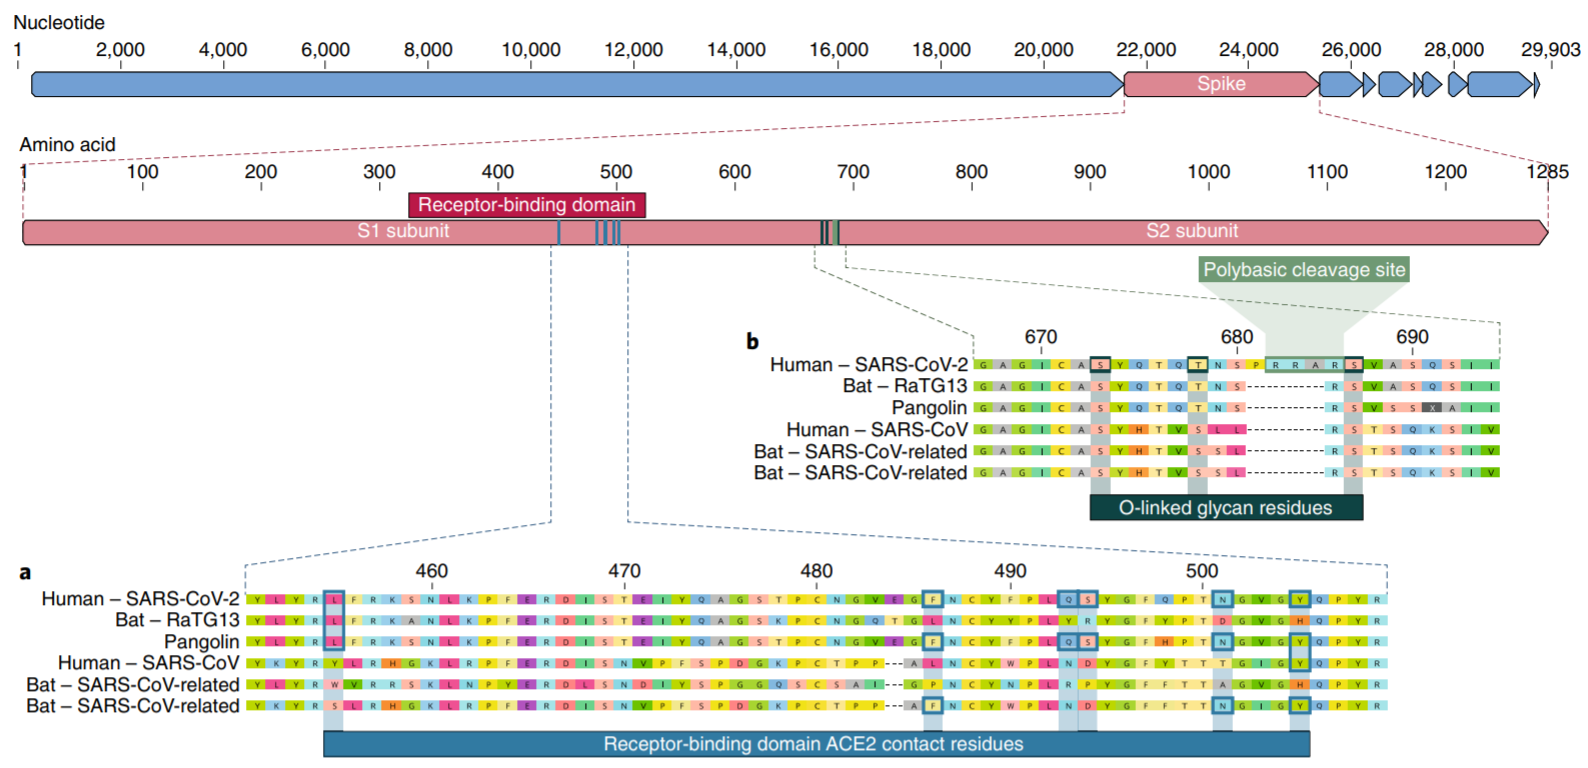This screenshot has width=1588, height=768.
Task: Click the 10,000 nucleotide tick label
Action: [x=530, y=50]
